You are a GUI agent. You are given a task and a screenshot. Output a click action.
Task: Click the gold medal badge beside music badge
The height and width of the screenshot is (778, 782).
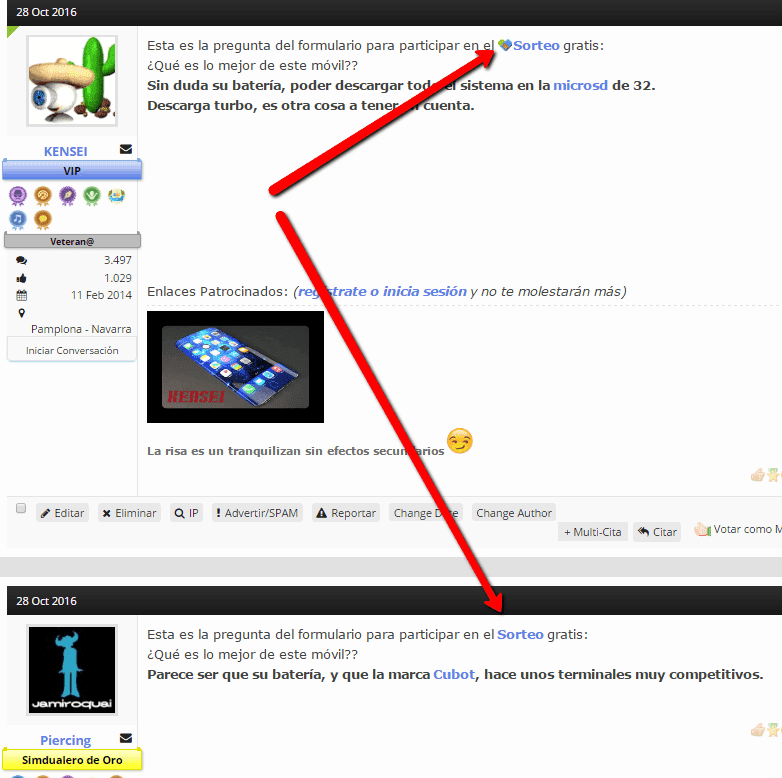tap(43, 219)
